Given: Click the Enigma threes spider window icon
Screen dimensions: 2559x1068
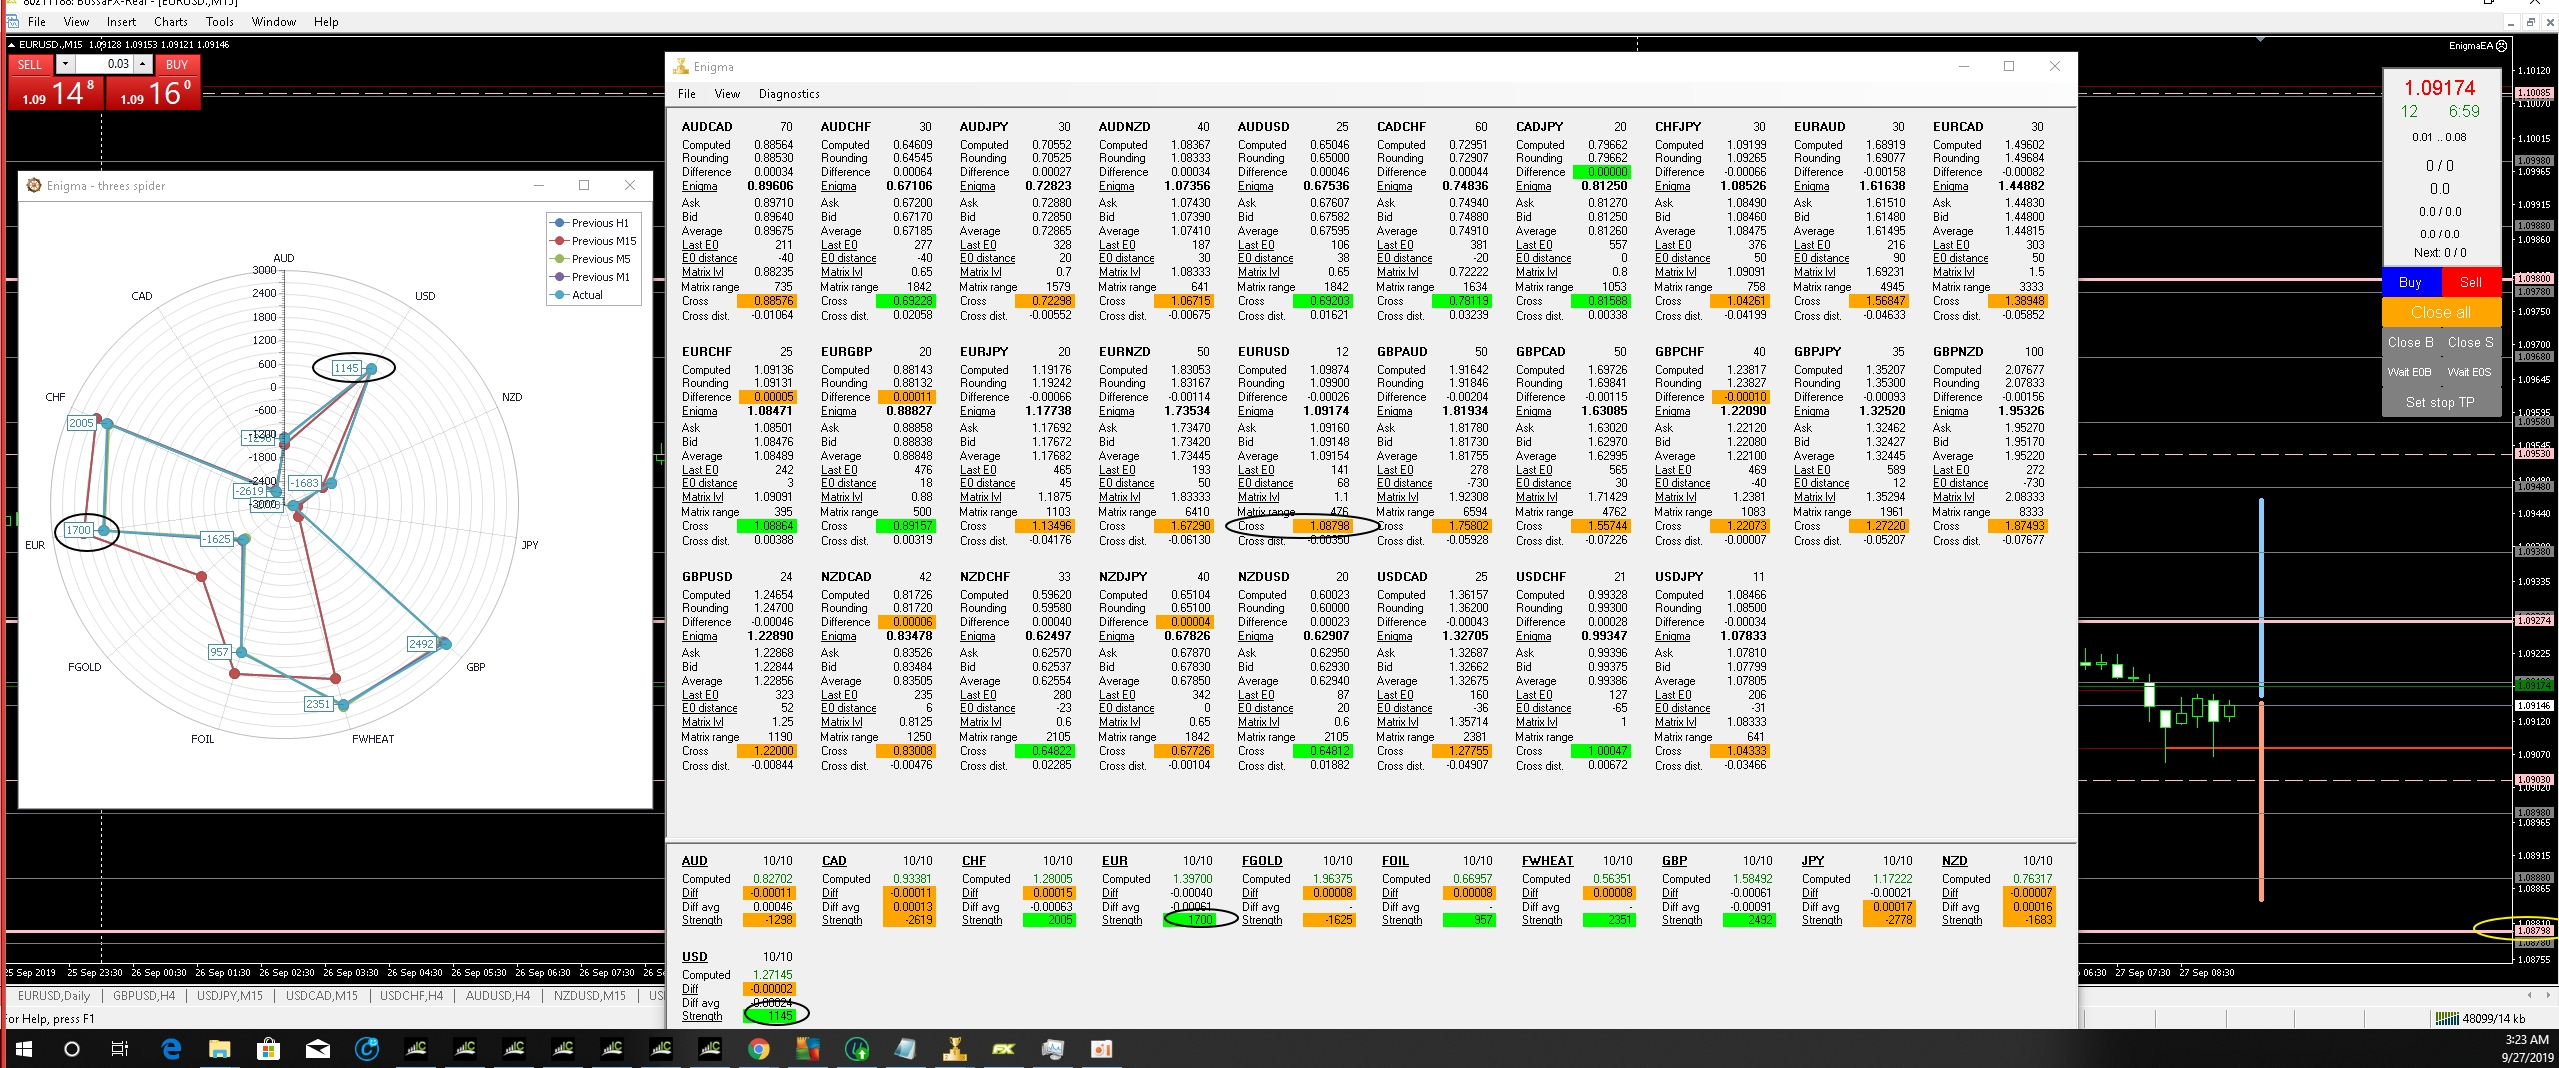Looking at the screenshot, I should tap(34, 185).
